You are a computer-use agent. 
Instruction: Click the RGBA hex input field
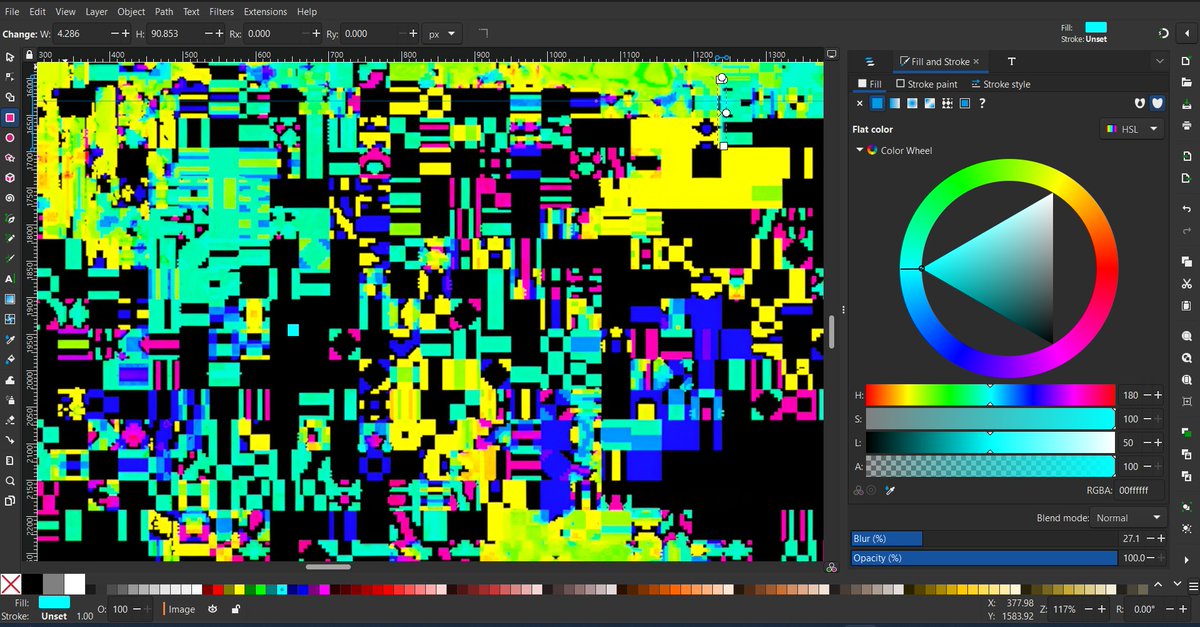1141,490
